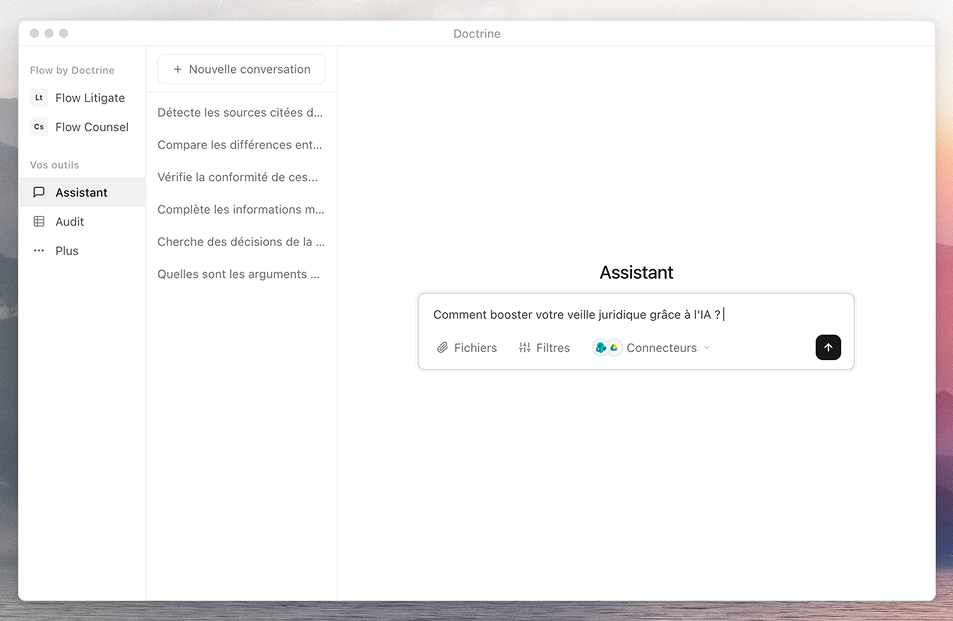Open conversation "Vérifie la conformité de ces..."
953x621 pixels.
tap(238, 177)
